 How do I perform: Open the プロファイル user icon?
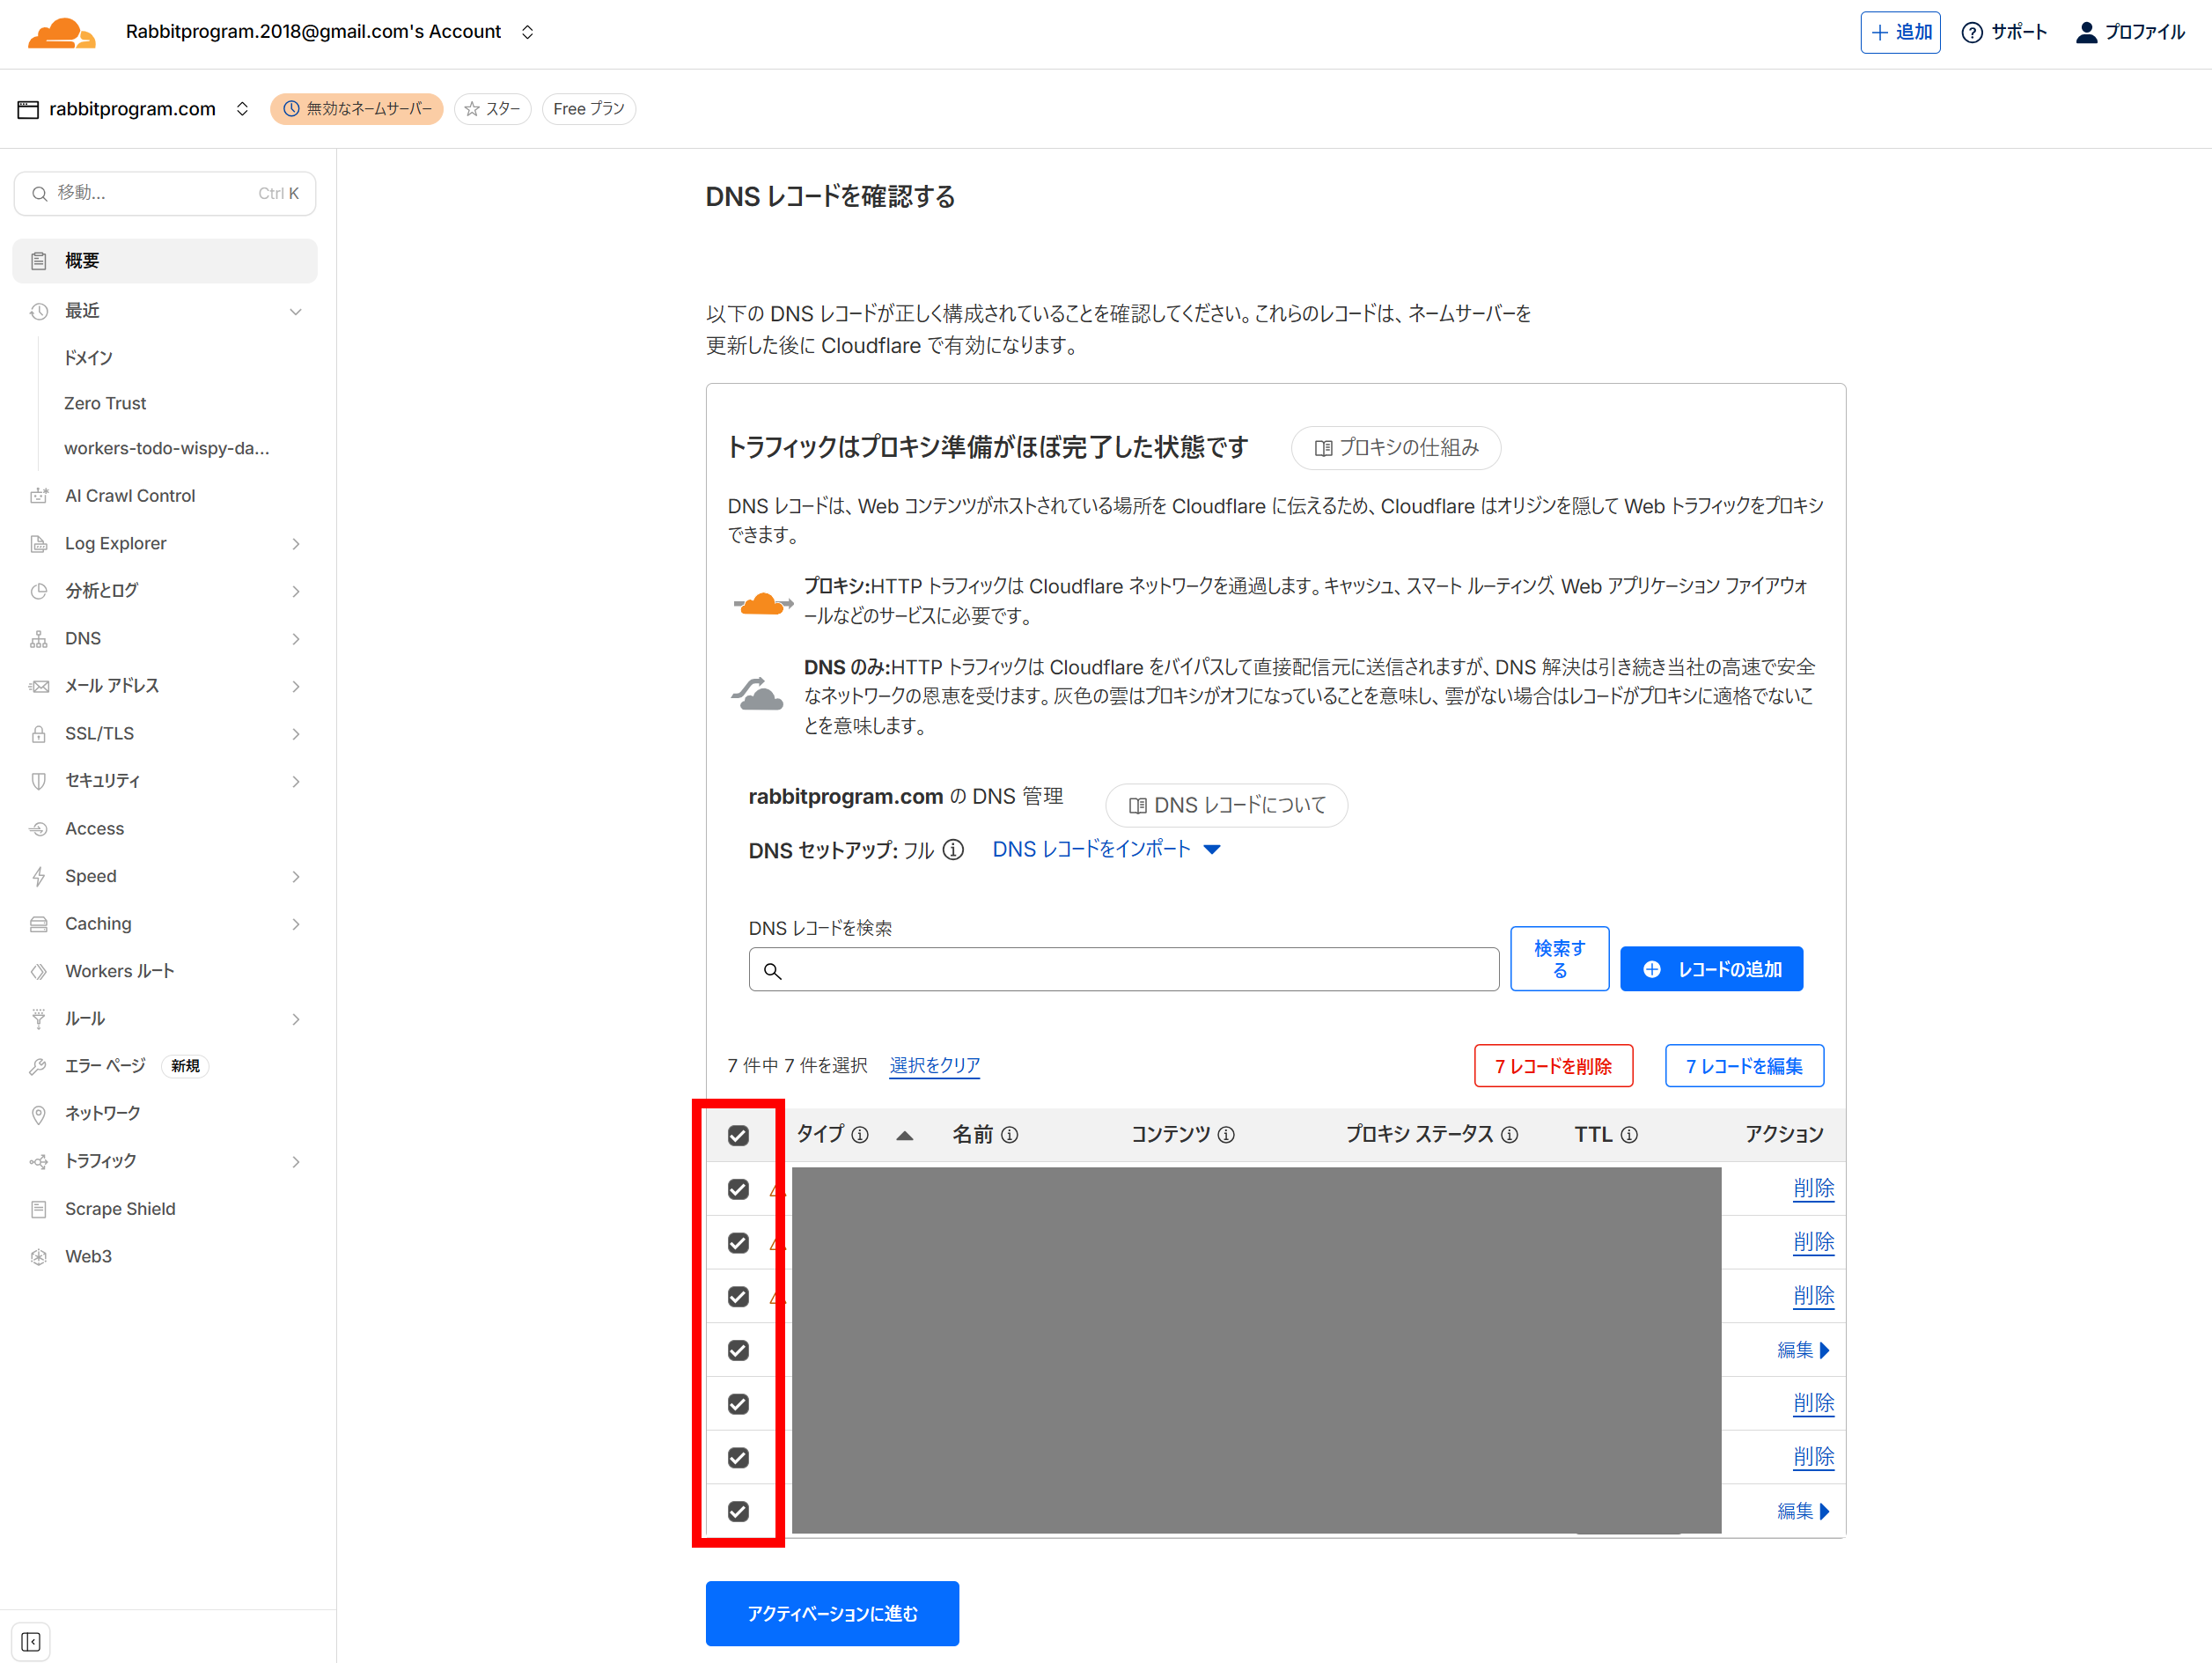click(2086, 33)
